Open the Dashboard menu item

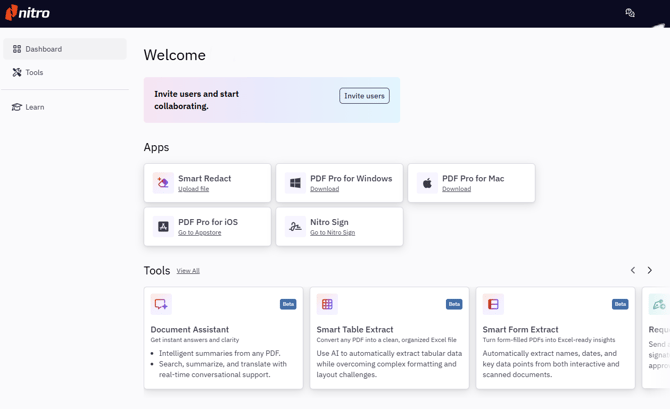[65, 49]
